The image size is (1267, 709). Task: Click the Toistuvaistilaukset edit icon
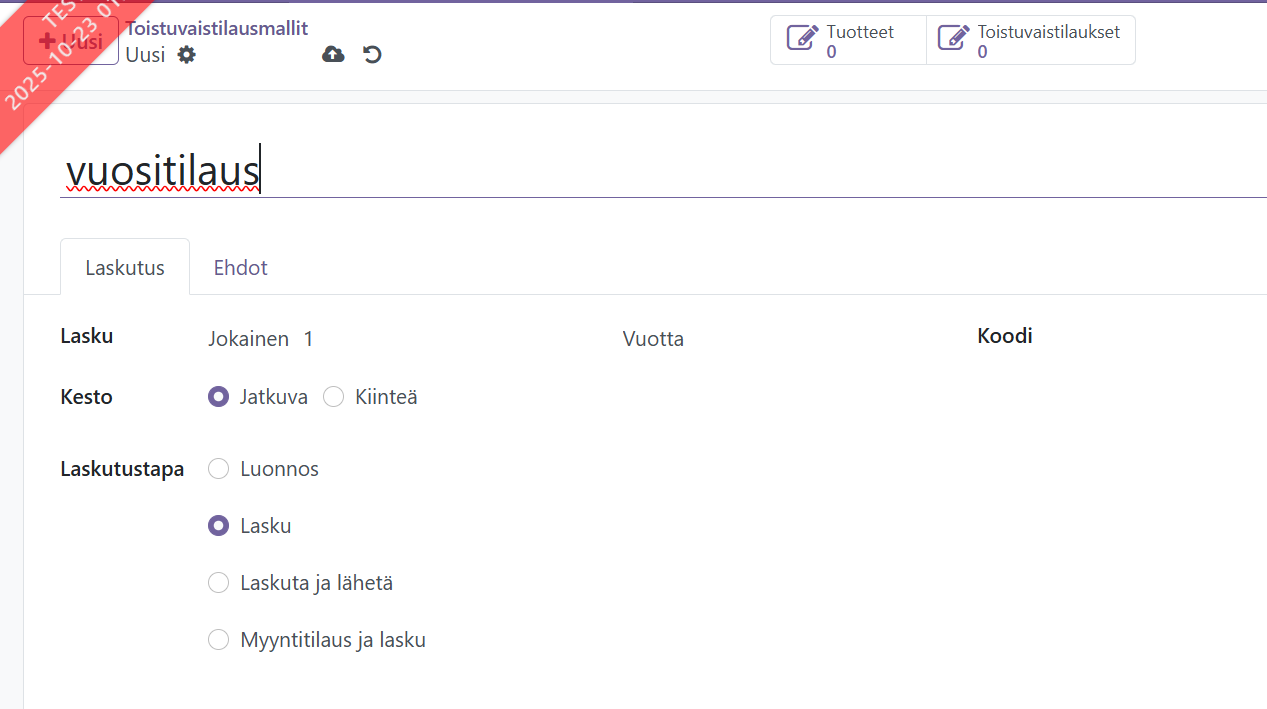coord(953,39)
